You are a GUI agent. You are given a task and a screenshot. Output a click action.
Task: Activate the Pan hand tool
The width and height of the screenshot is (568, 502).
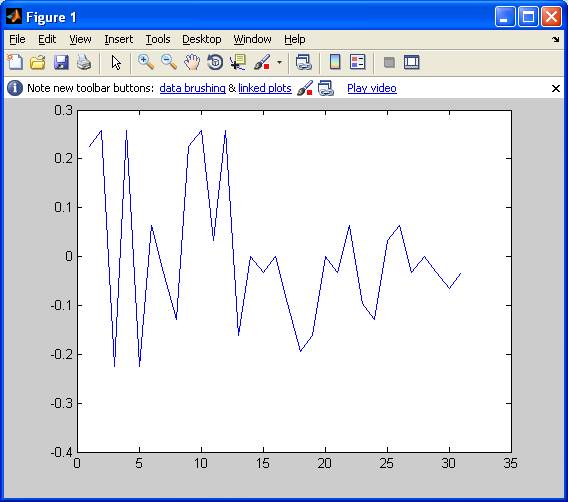point(192,62)
